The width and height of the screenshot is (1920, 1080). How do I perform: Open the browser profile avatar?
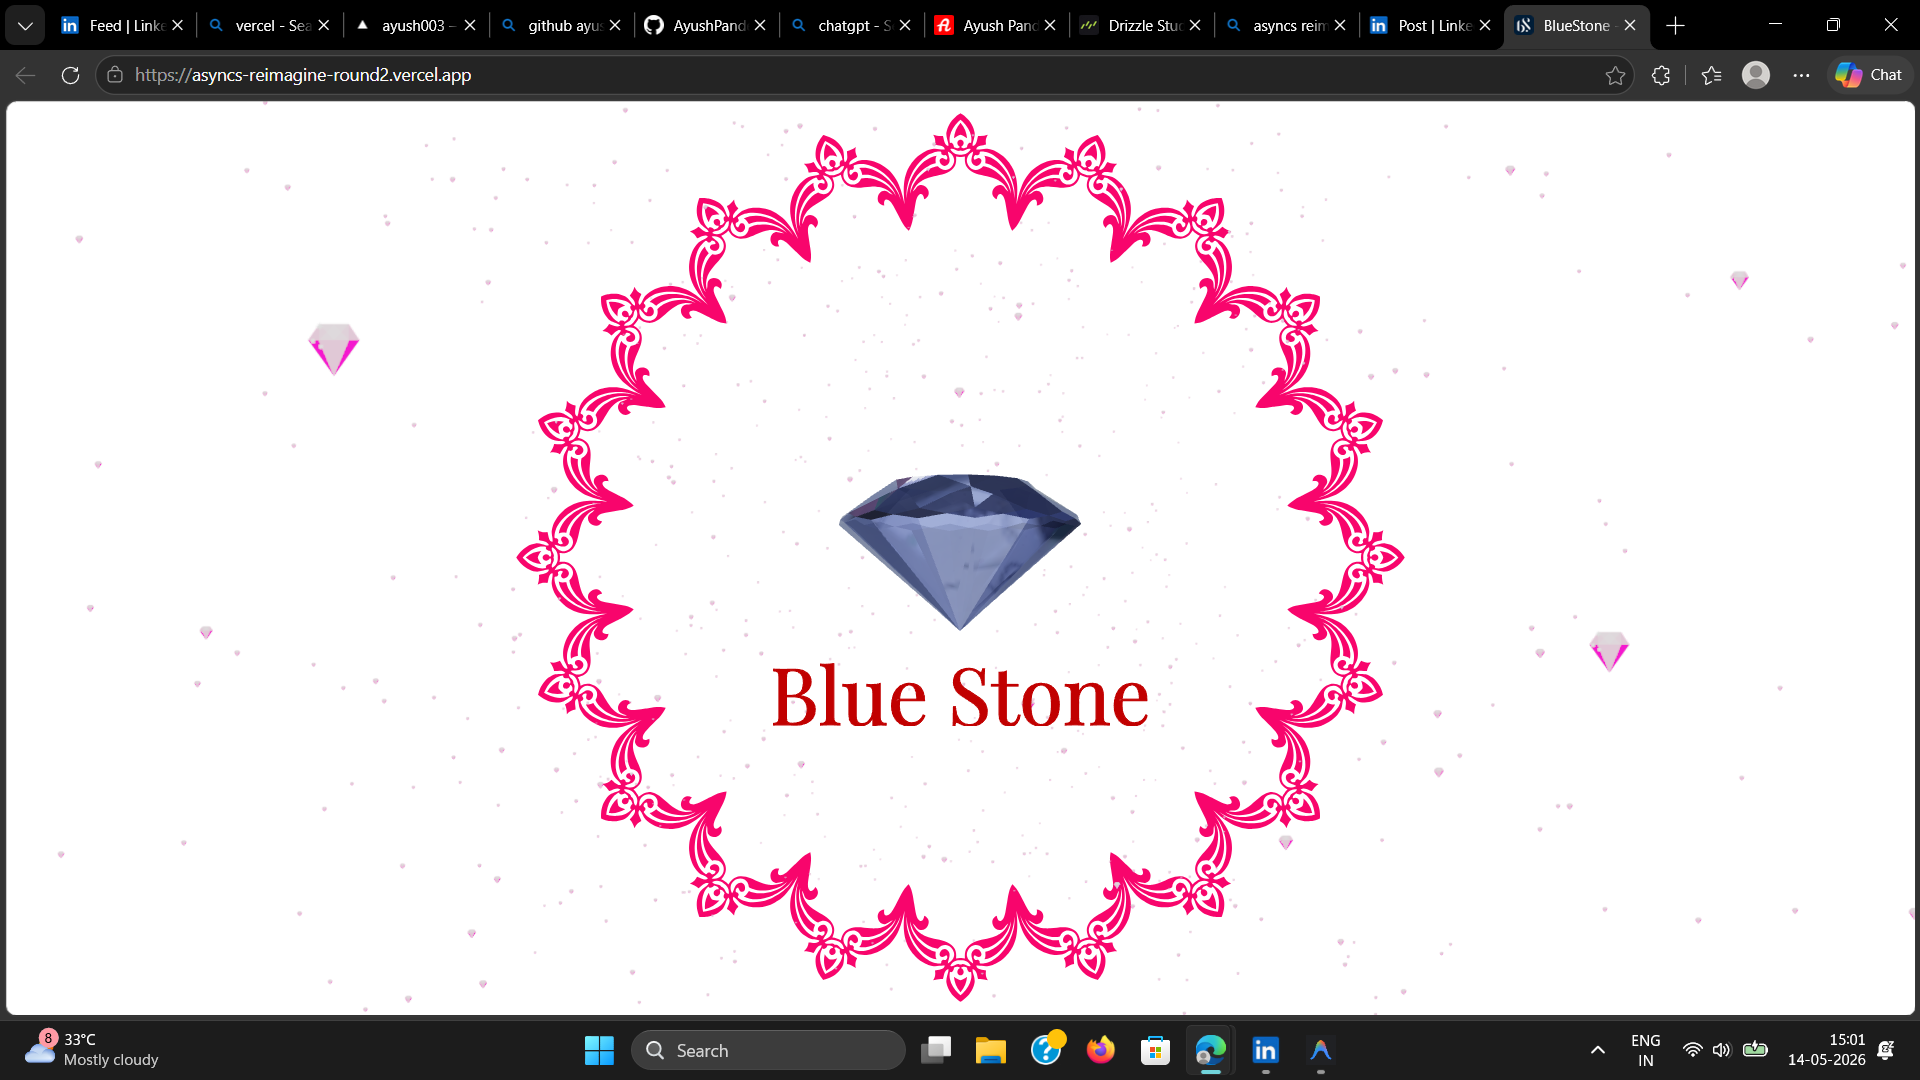pos(1756,75)
